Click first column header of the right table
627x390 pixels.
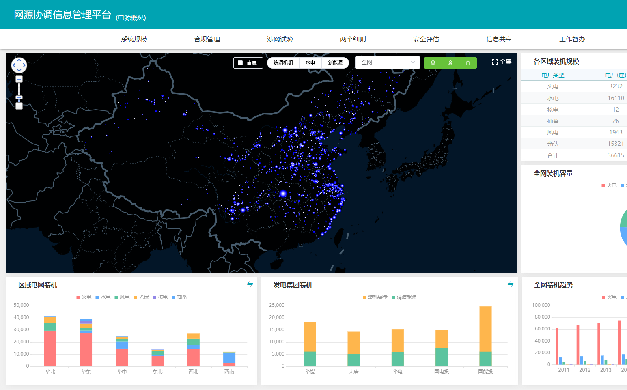coord(553,75)
